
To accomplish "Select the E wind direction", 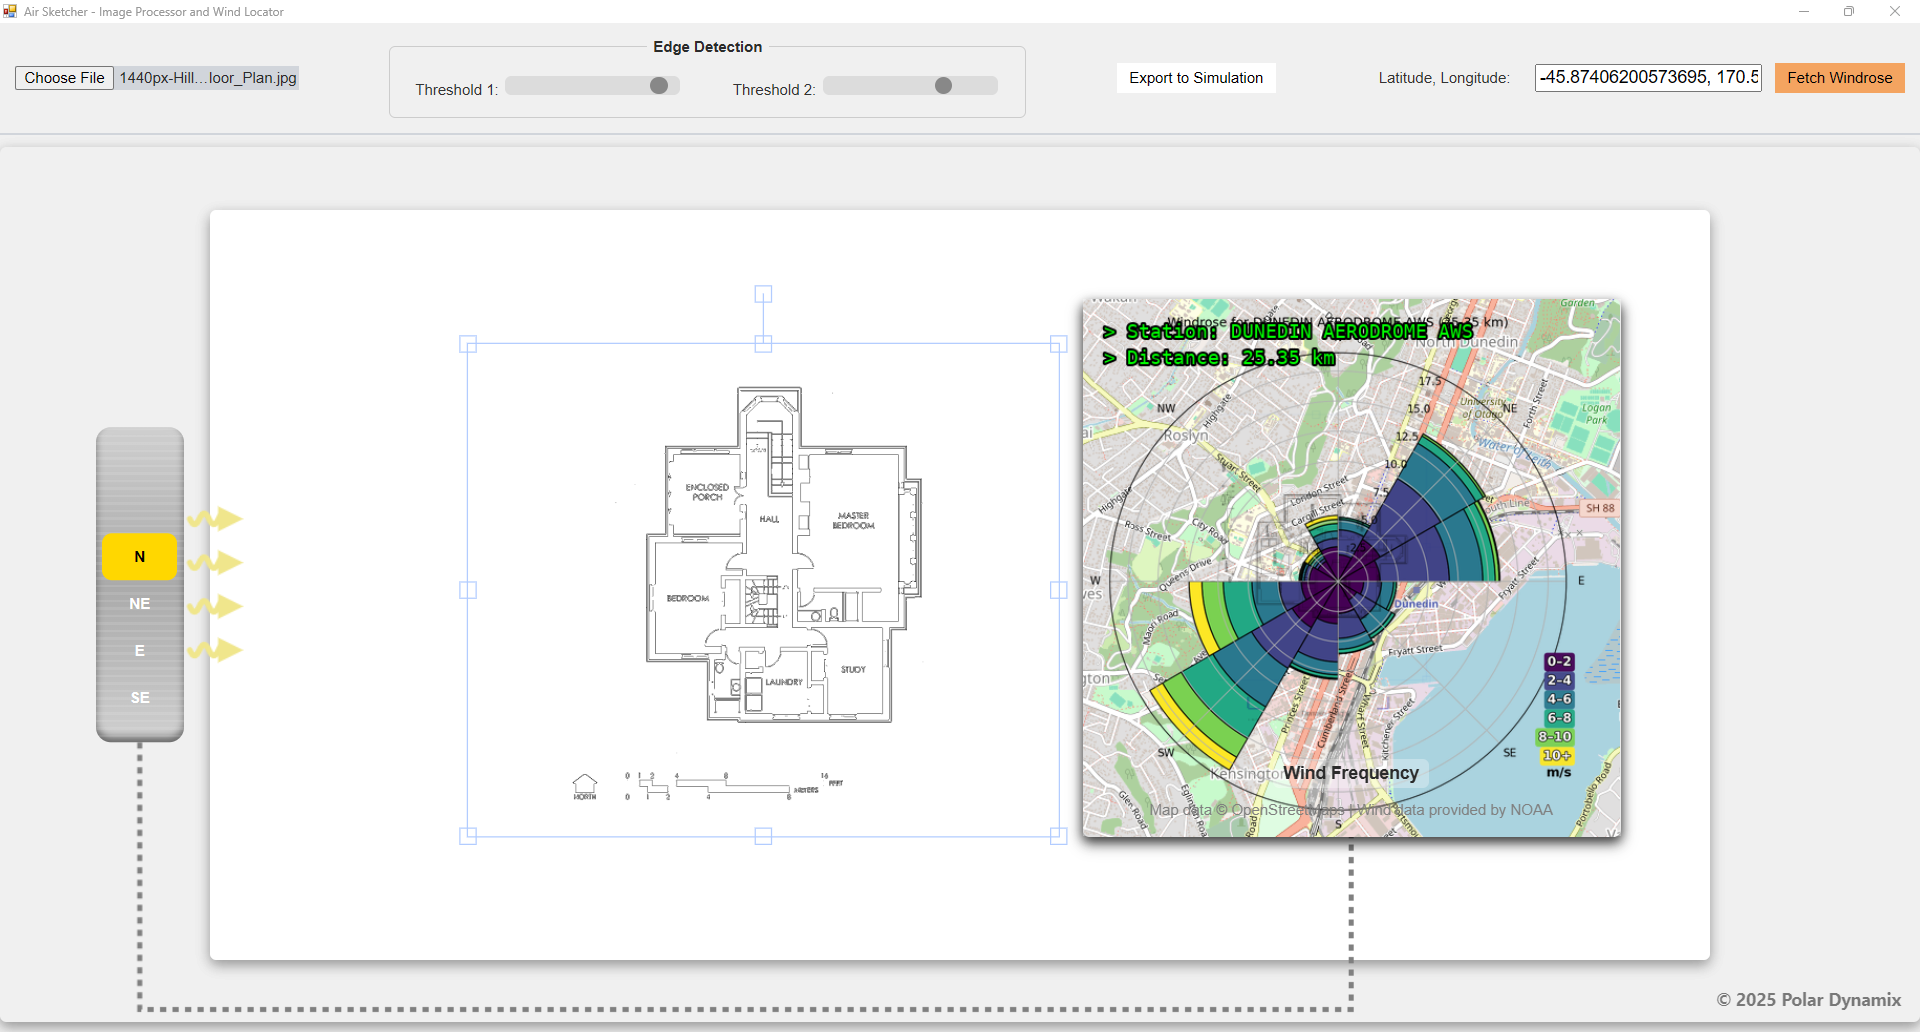I will click(140, 651).
